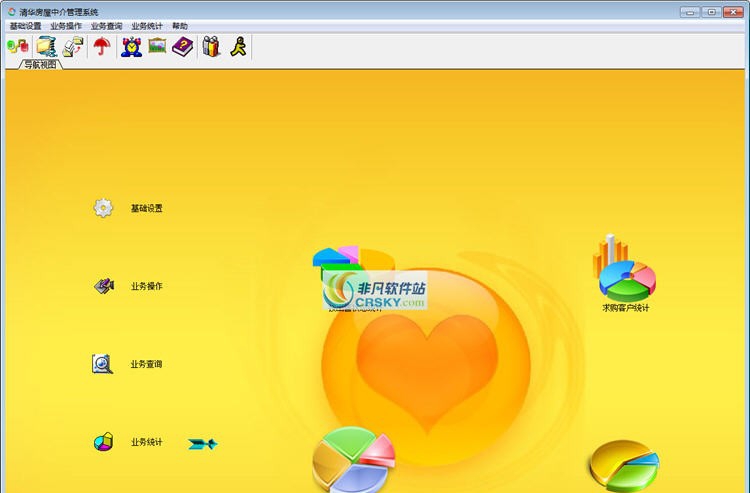Click the two people users toolbar icon
The height and width of the screenshot is (493, 750).
[x=211, y=46]
